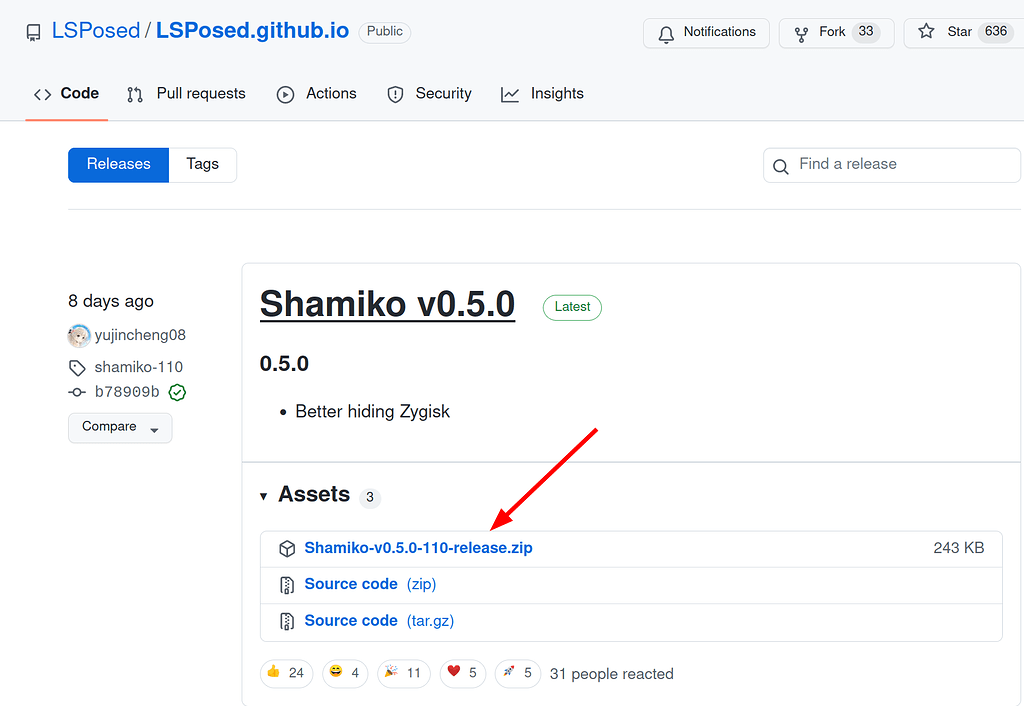Enable the Releases view
1024x706 pixels.
(118, 164)
